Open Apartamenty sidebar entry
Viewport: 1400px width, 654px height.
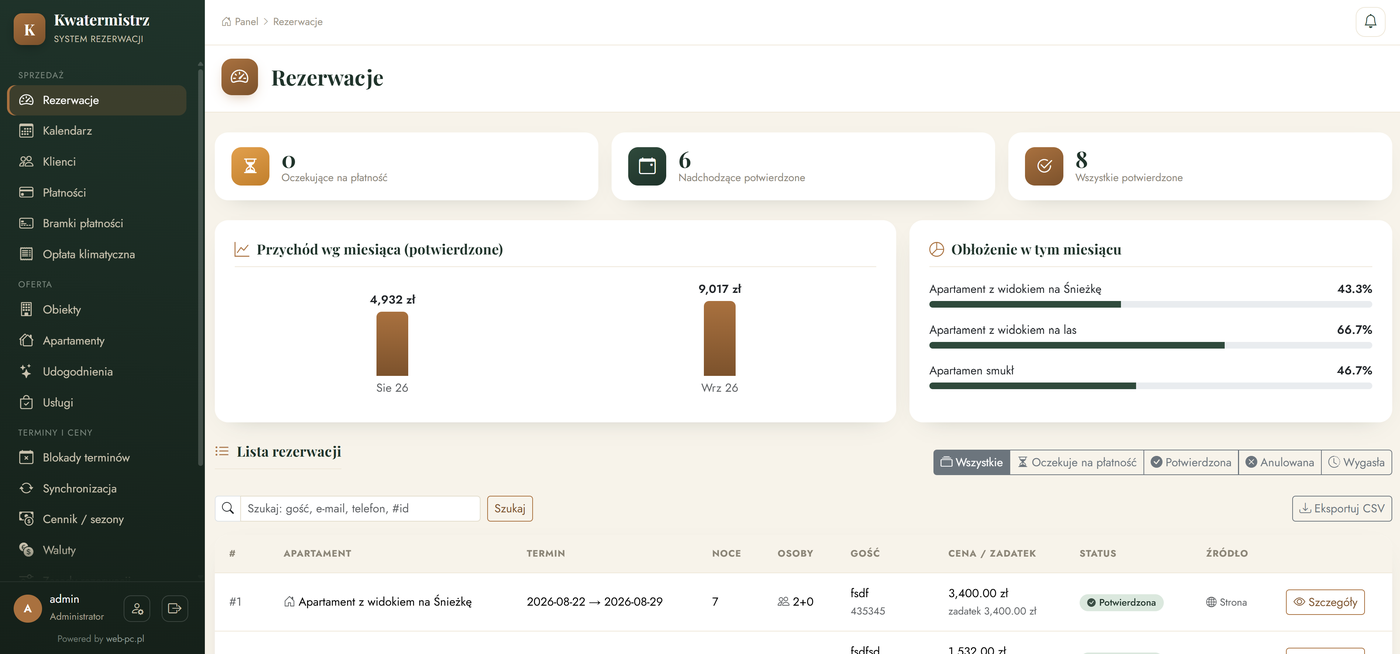(97, 341)
